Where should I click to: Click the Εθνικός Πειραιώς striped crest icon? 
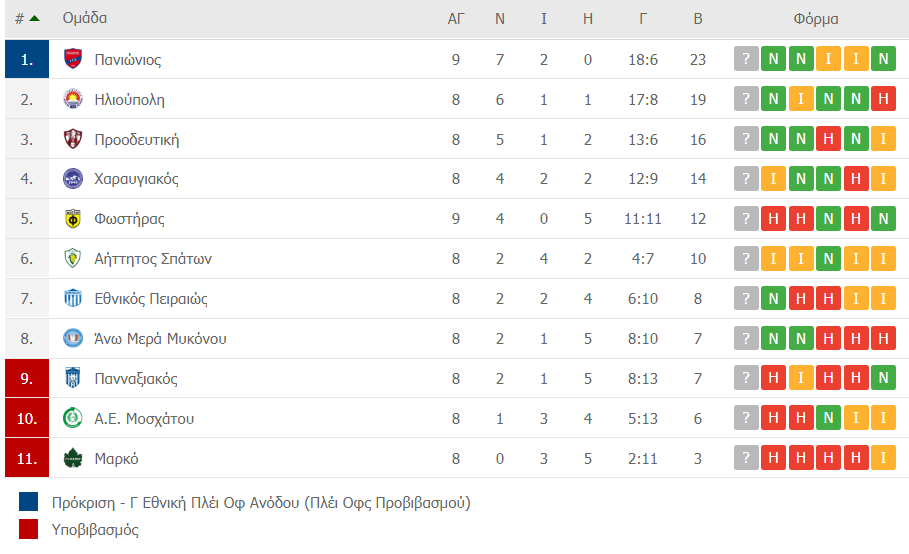pos(72,298)
